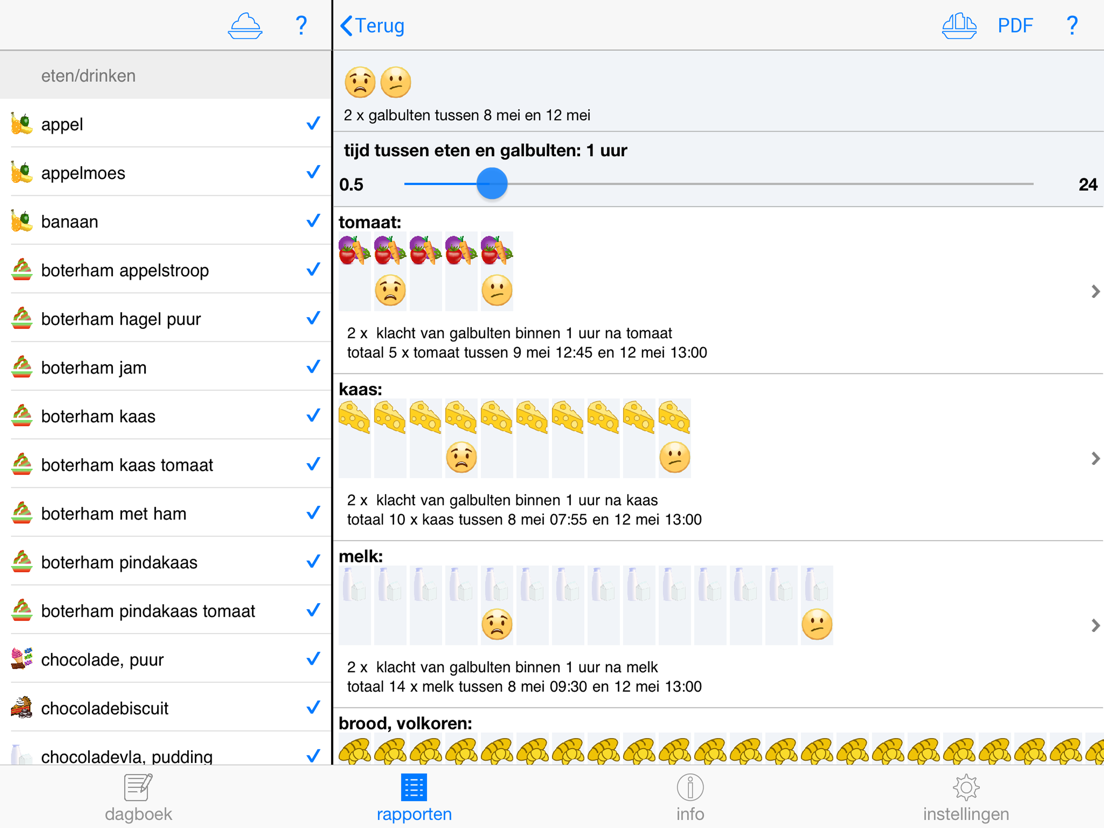Toggle the boterham hagel puur checkmark
Viewport: 1104px width, 828px height.
313,318
